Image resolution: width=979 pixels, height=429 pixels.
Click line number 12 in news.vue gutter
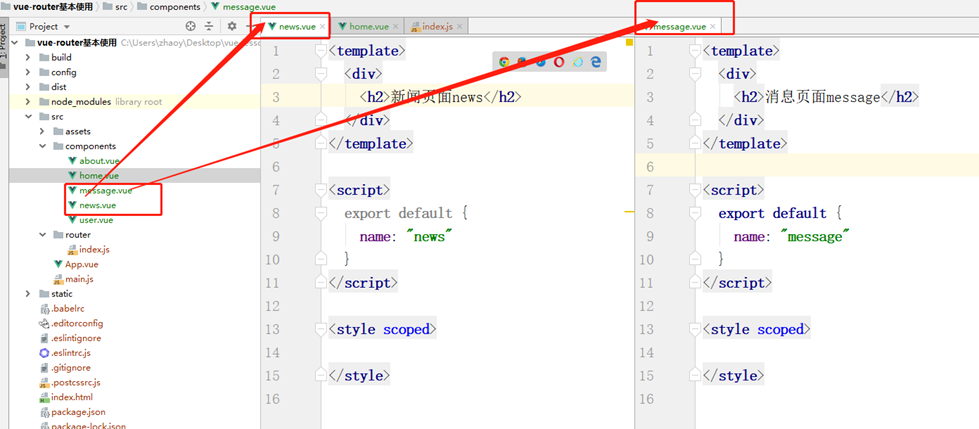pyautogui.click(x=272, y=306)
